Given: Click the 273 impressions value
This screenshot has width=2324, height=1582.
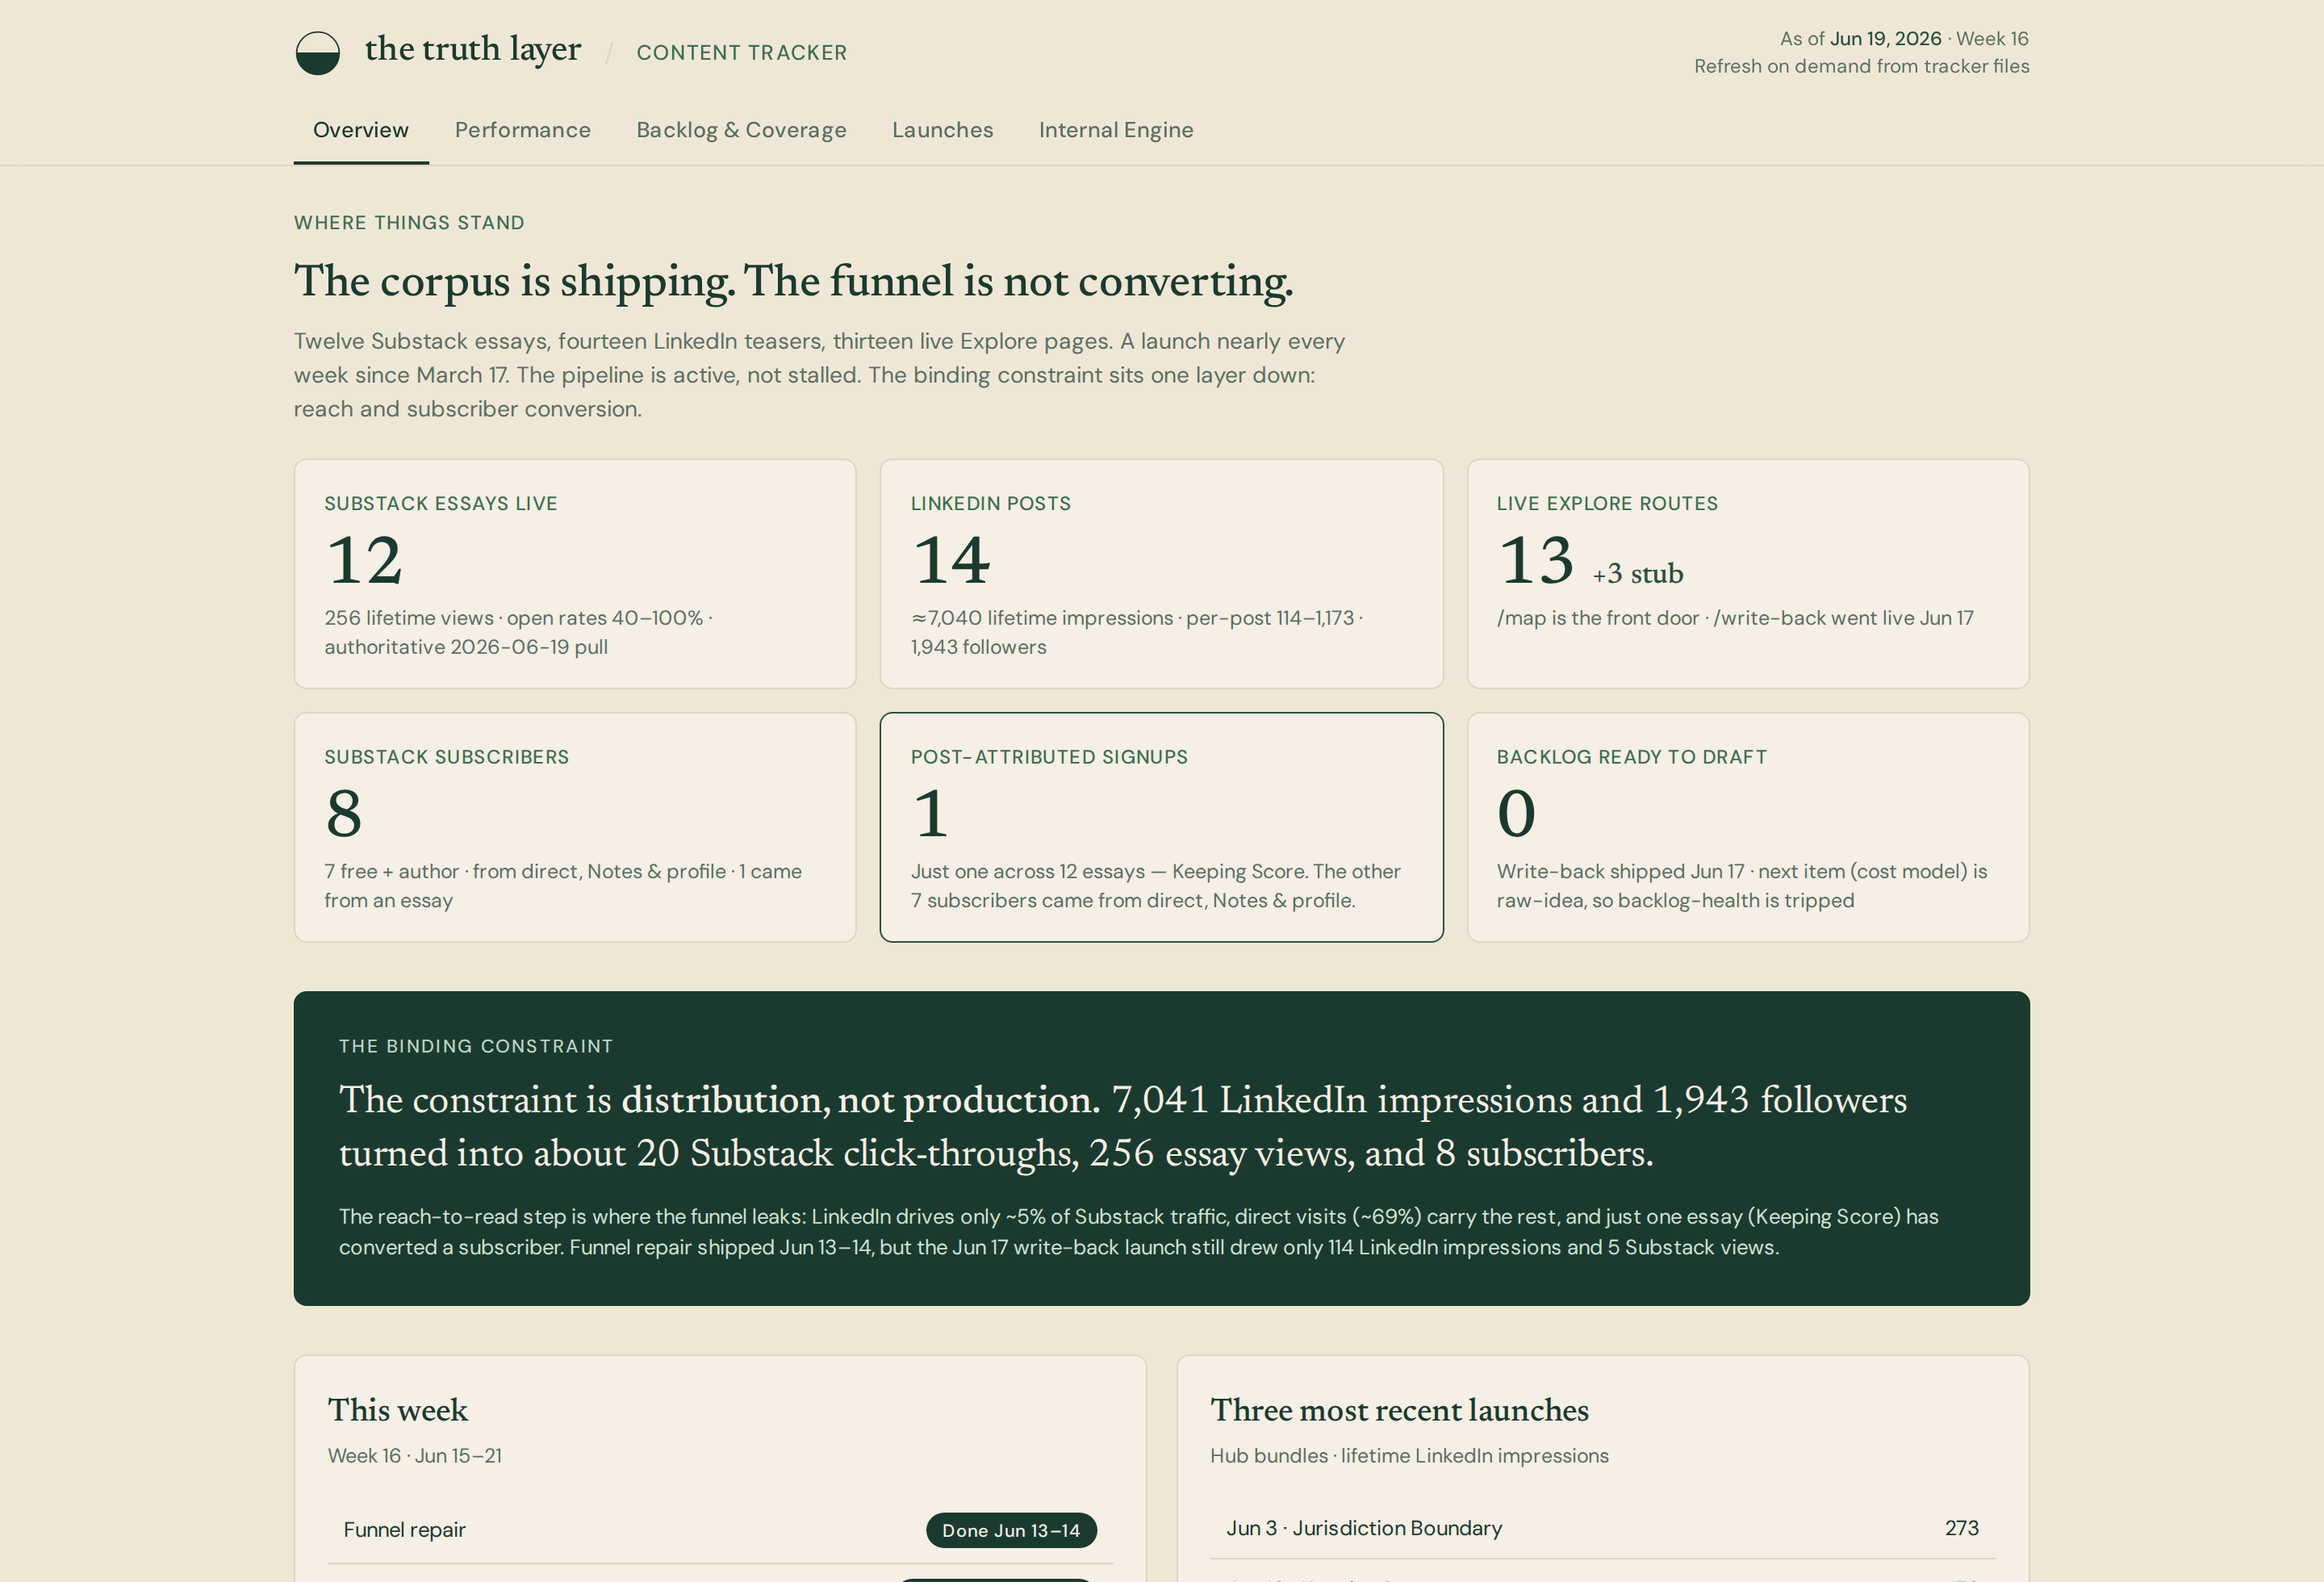Looking at the screenshot, I should (1961, 1528).
